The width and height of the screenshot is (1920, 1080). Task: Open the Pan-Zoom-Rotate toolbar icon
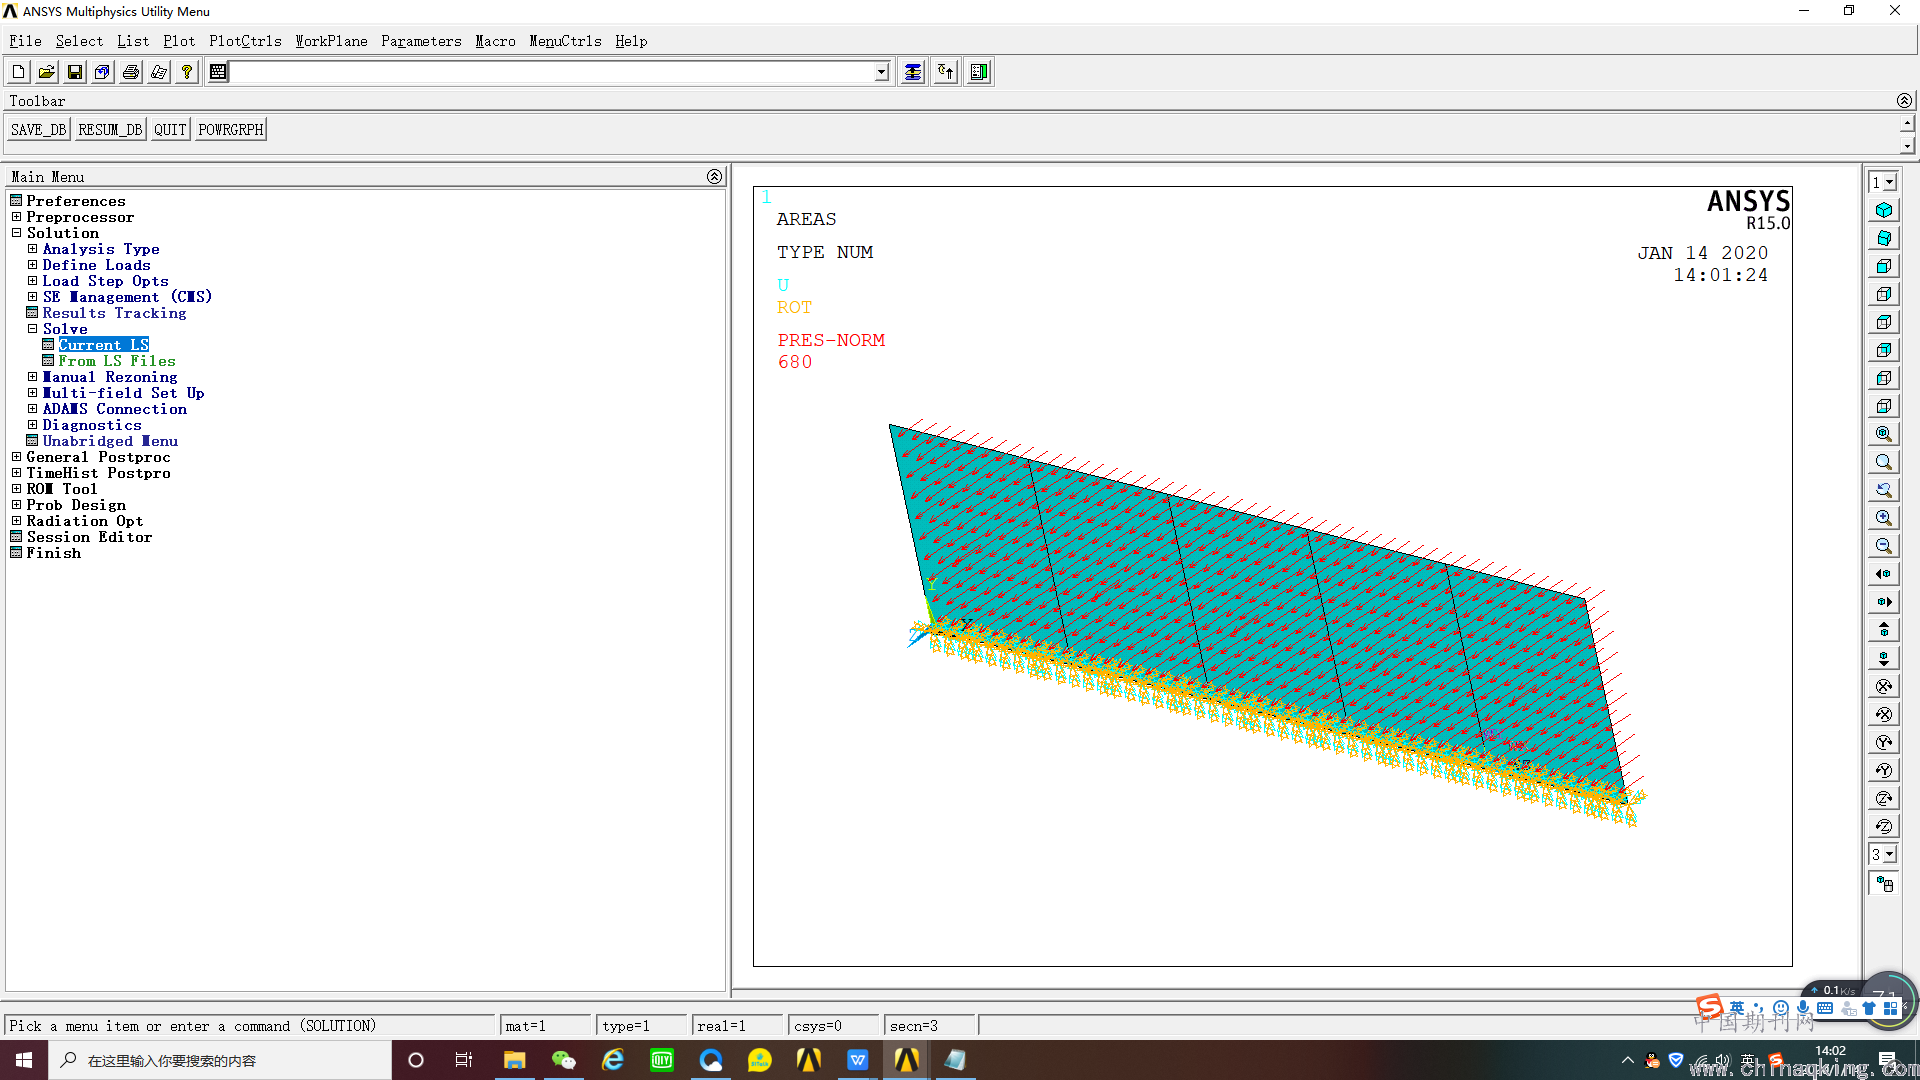click(x=102, y=72)
